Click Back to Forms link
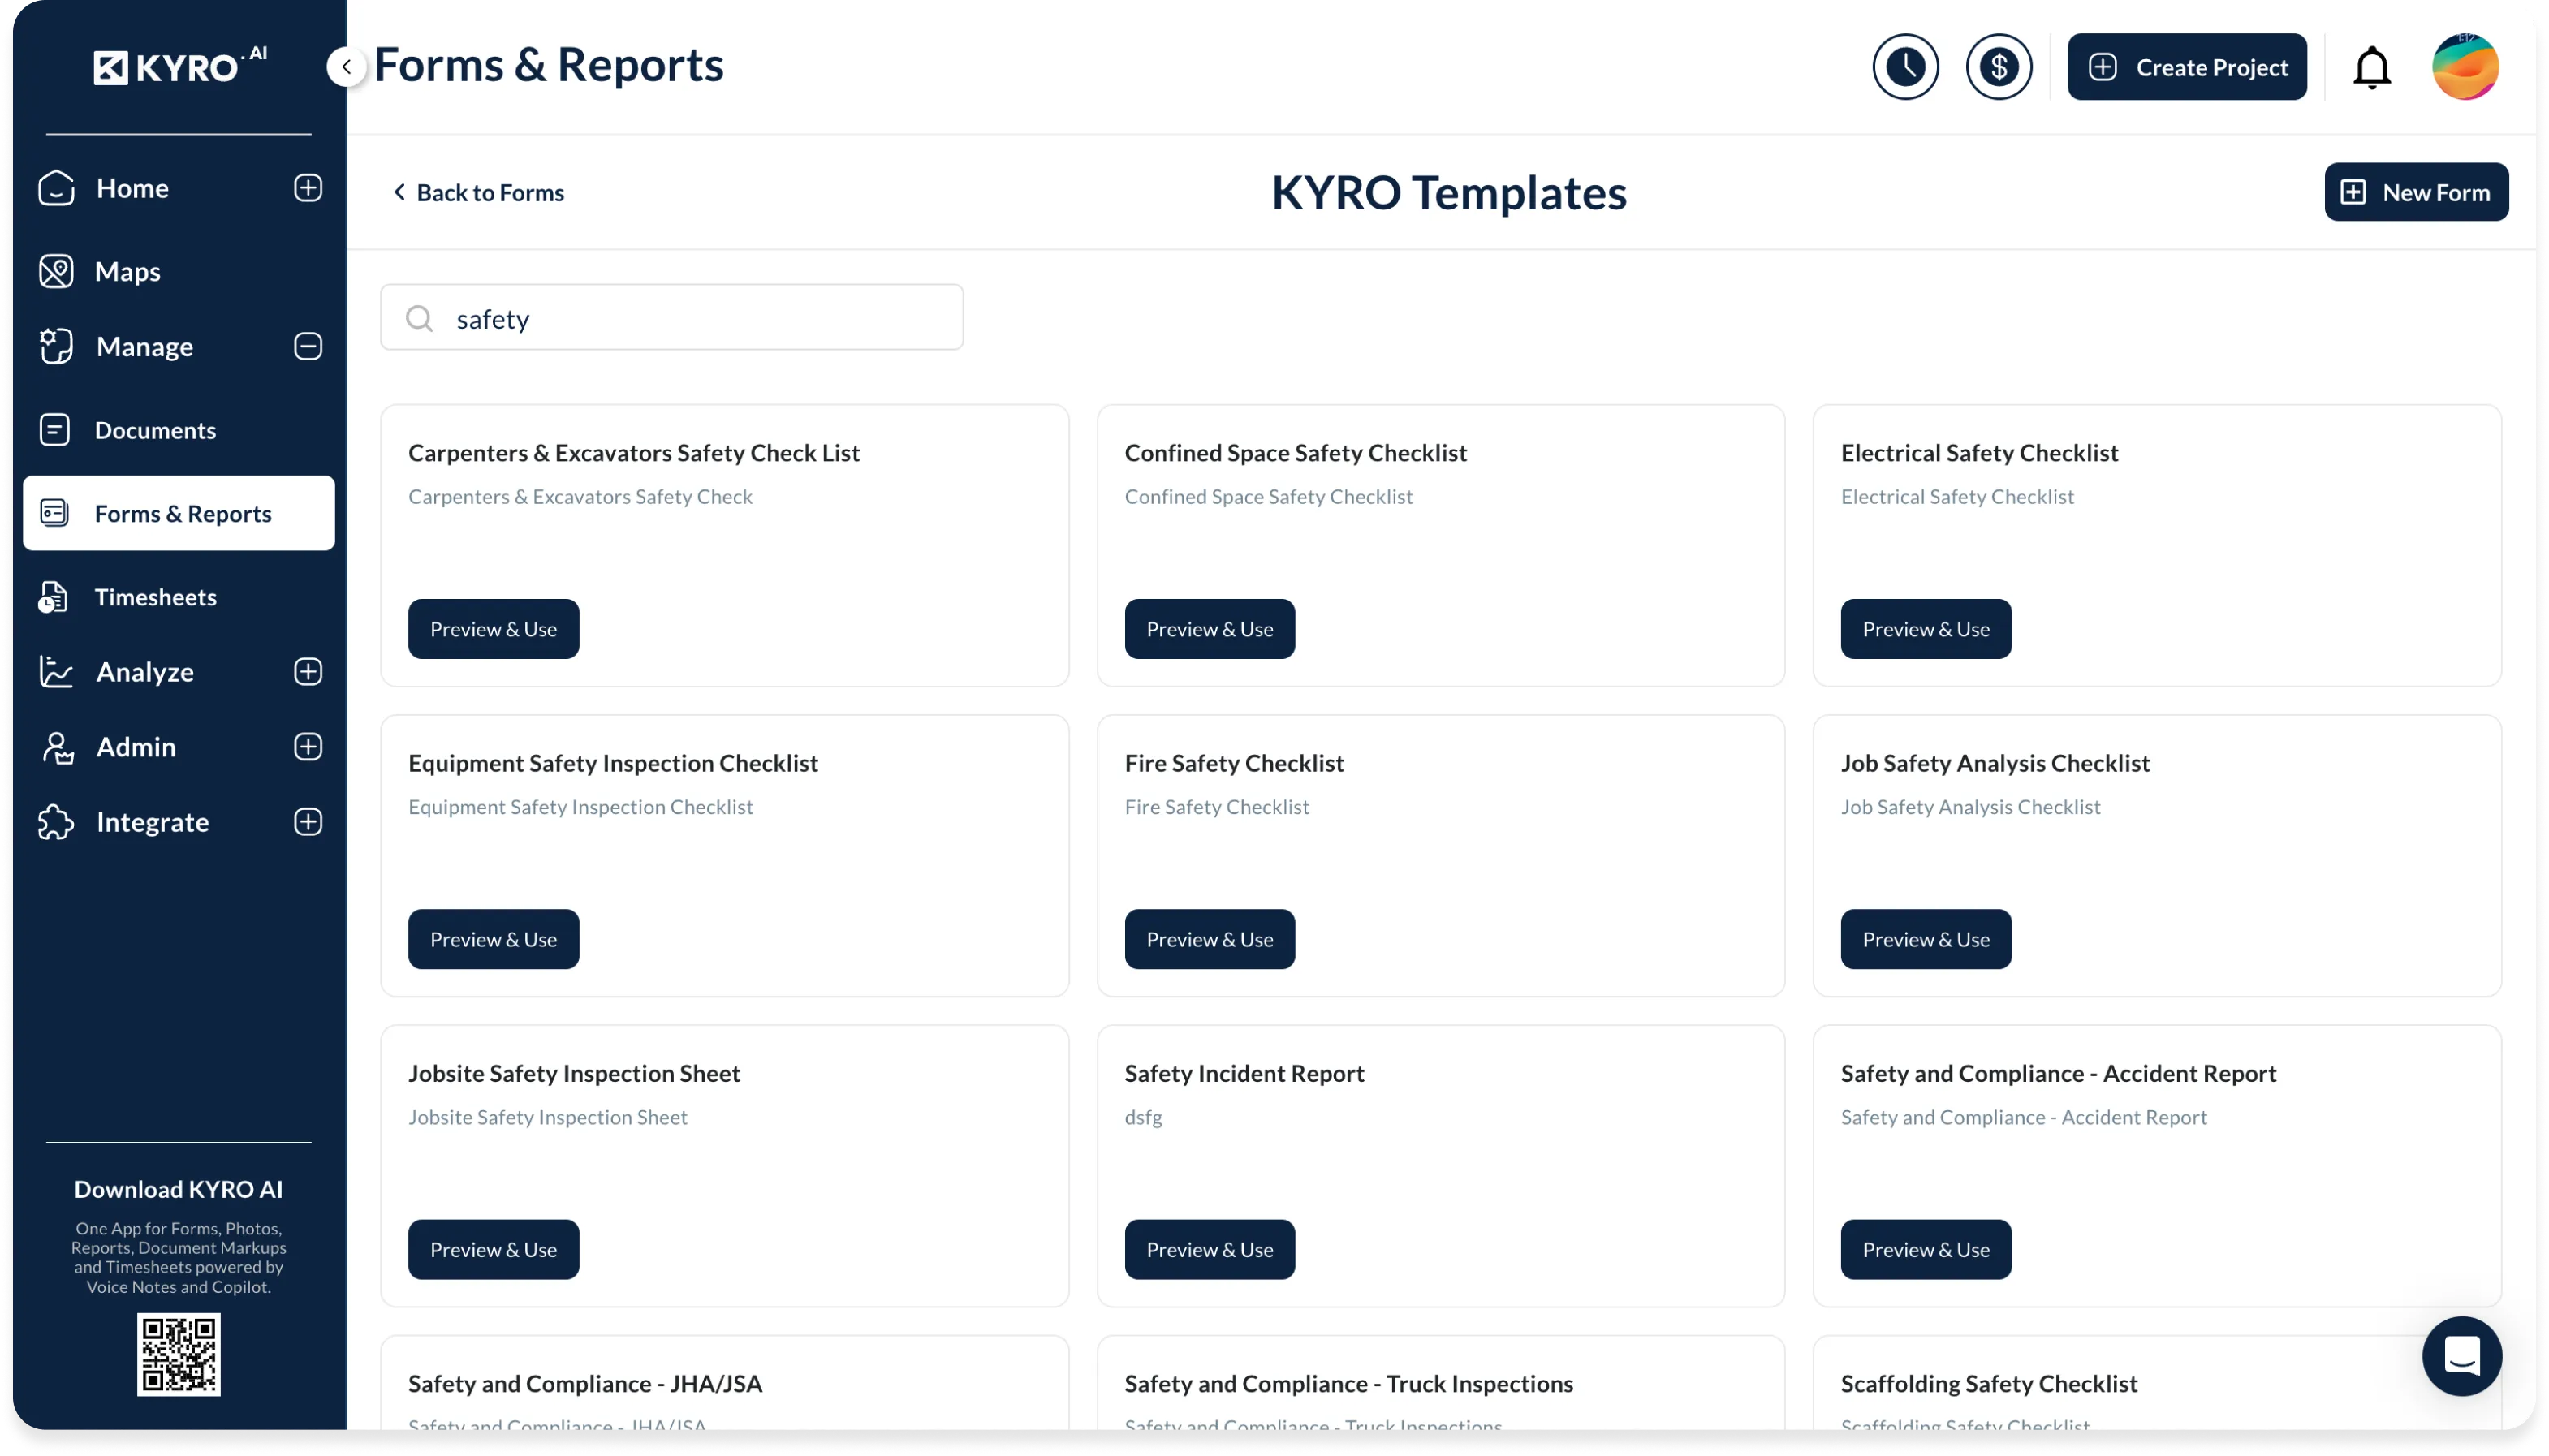This screenshot has width=2549, height=1456. 478,192
